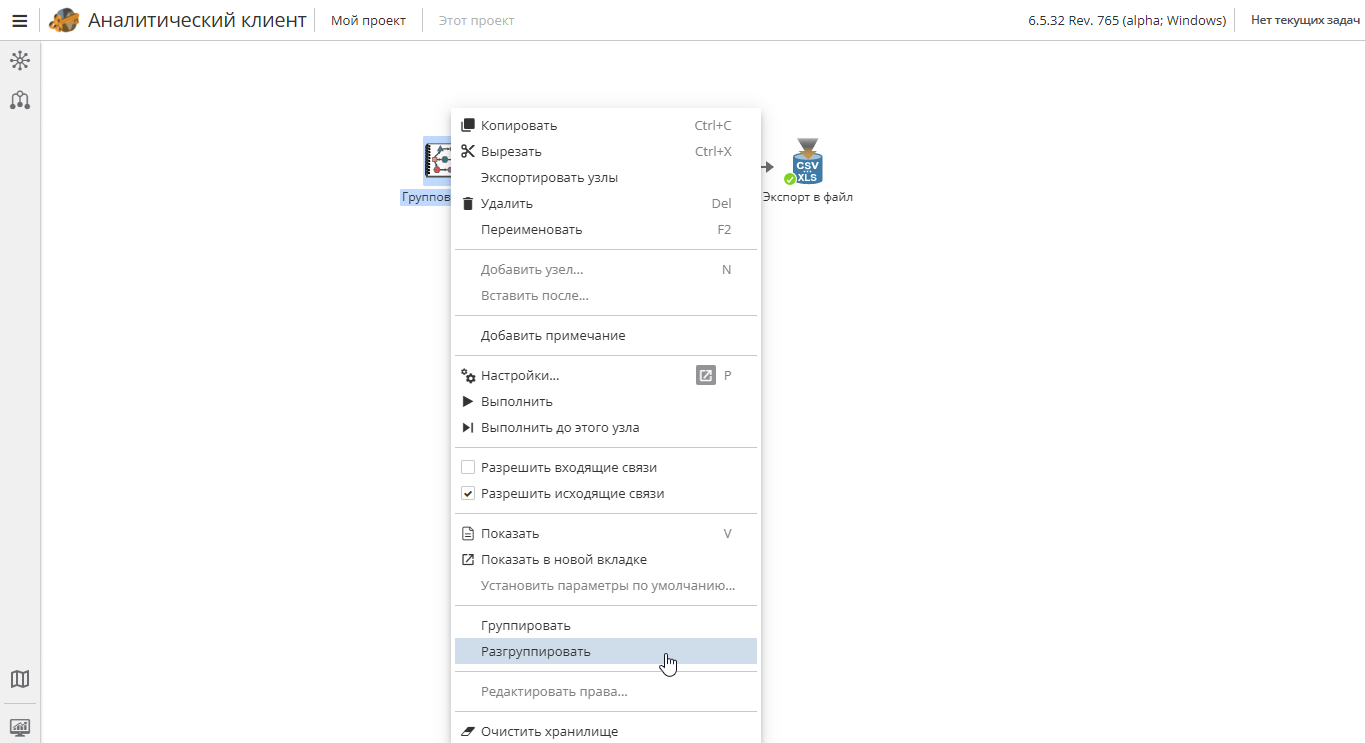Choose Вырезать from the context menu

tap(606, 151)
